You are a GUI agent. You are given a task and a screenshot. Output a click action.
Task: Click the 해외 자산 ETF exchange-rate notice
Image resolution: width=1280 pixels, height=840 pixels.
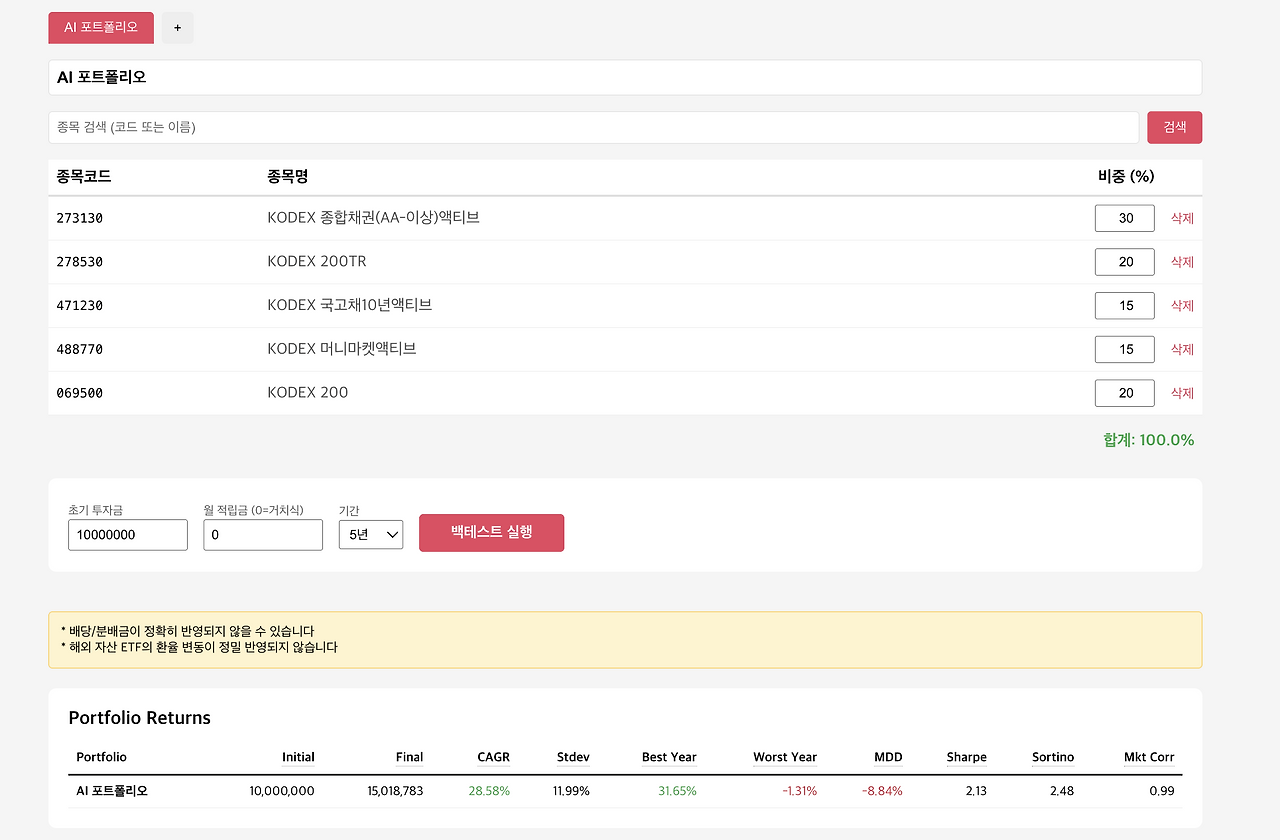(x=199, y=647)
